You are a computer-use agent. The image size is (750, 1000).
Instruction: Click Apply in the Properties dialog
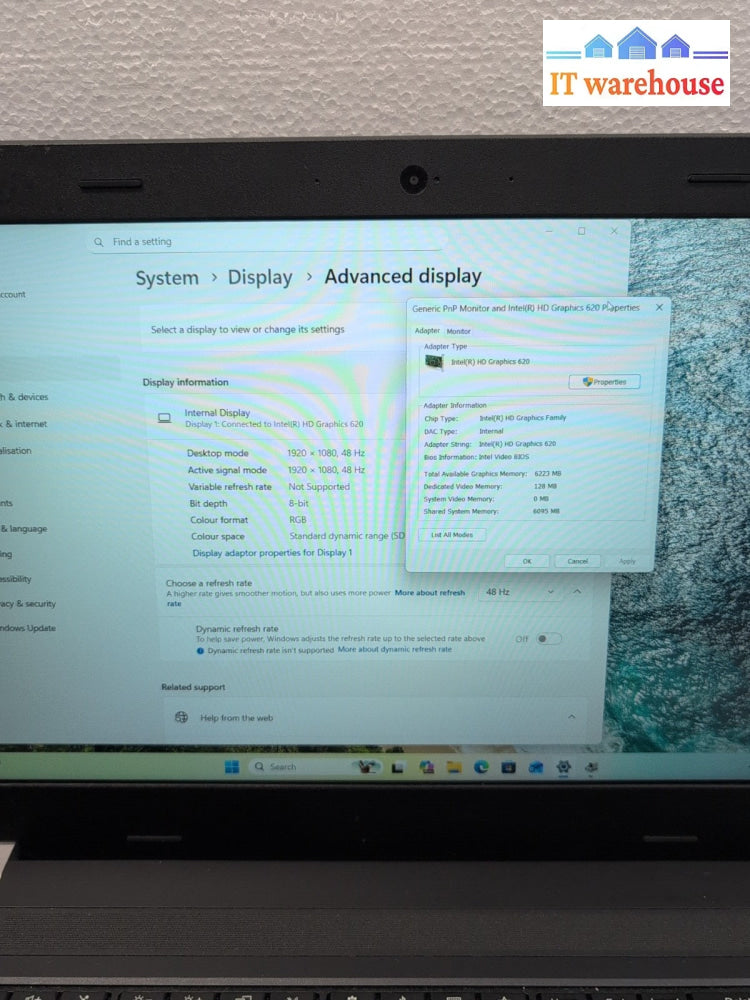tap(627, 561)
